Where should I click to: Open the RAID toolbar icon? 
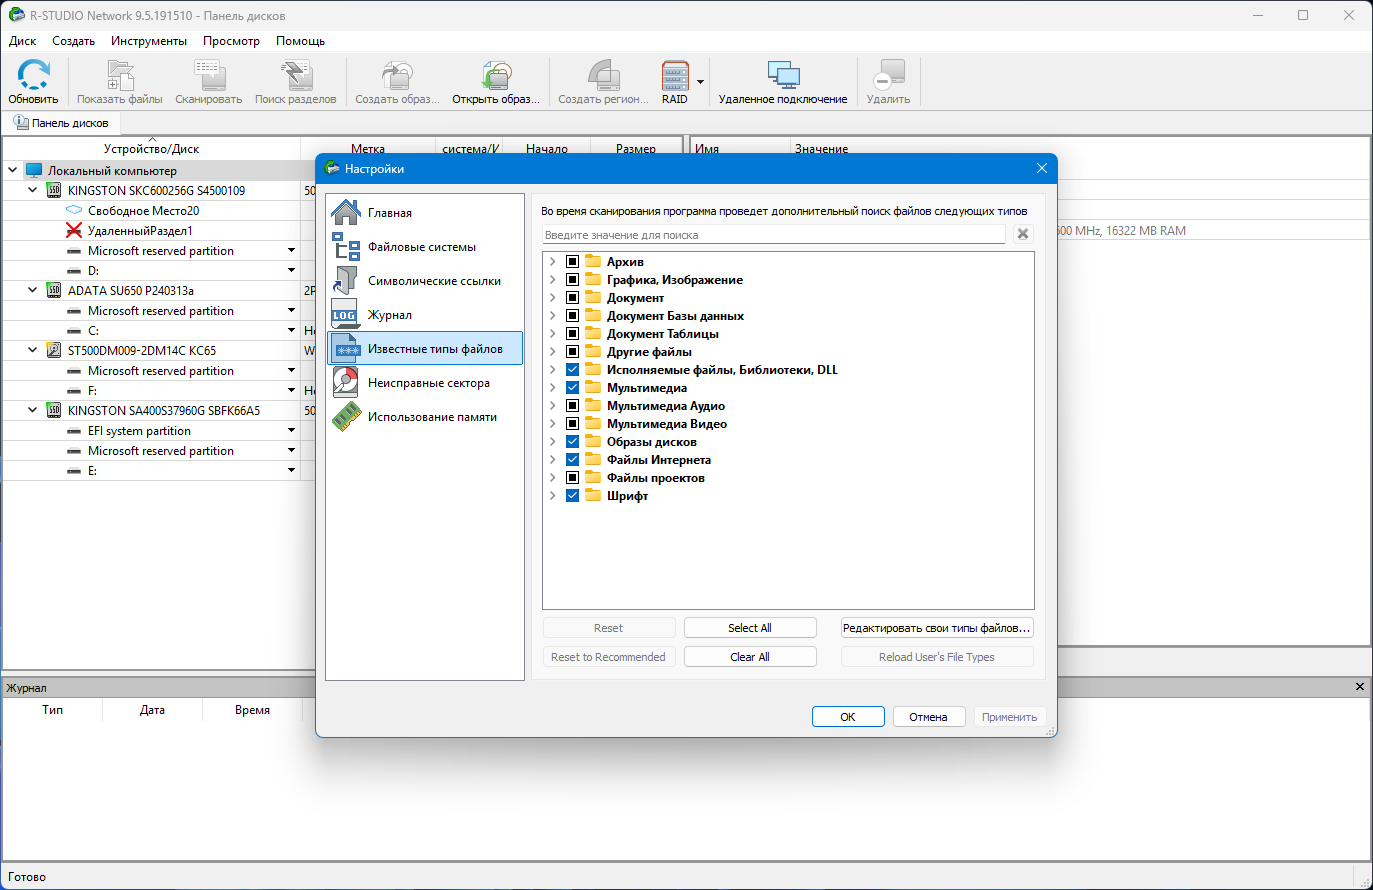[x=675, y=76]
